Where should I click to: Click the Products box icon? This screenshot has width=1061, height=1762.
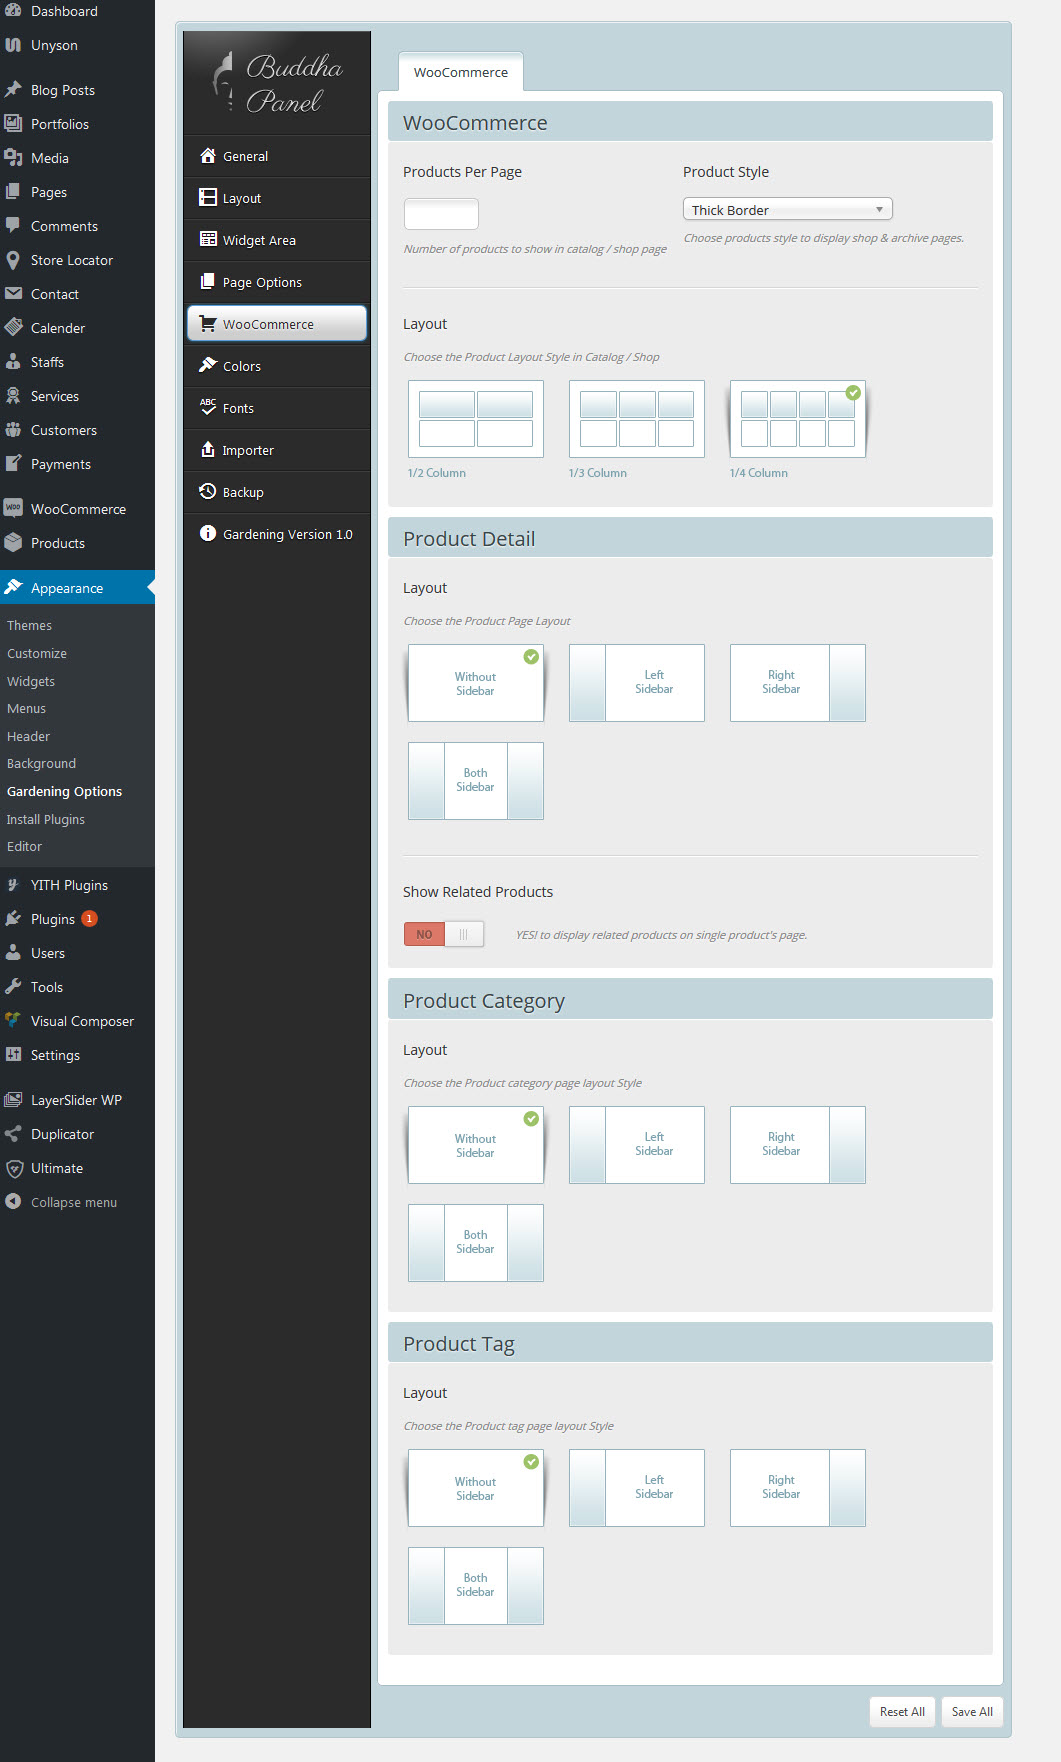point(13,543)
